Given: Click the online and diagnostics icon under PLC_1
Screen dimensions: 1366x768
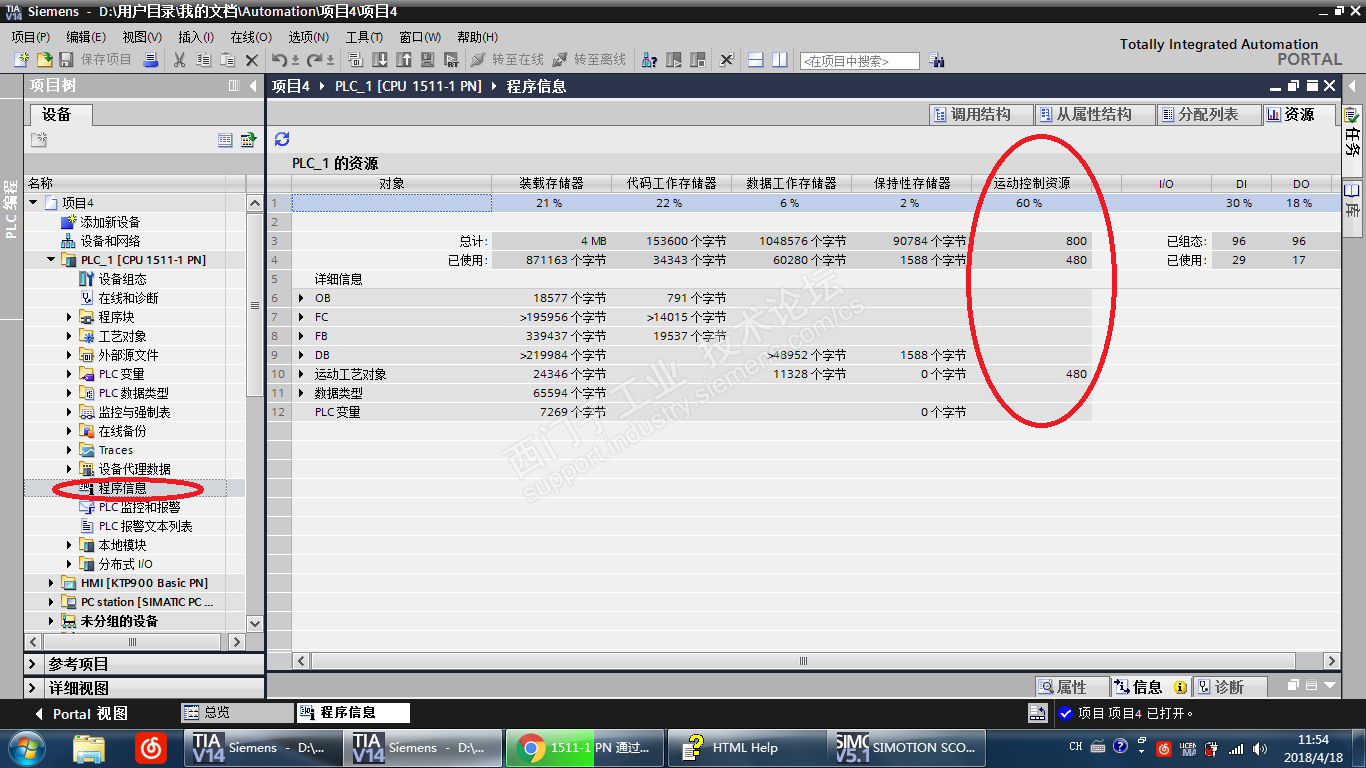Looking at the screenshot, I should tap(87, 298).
